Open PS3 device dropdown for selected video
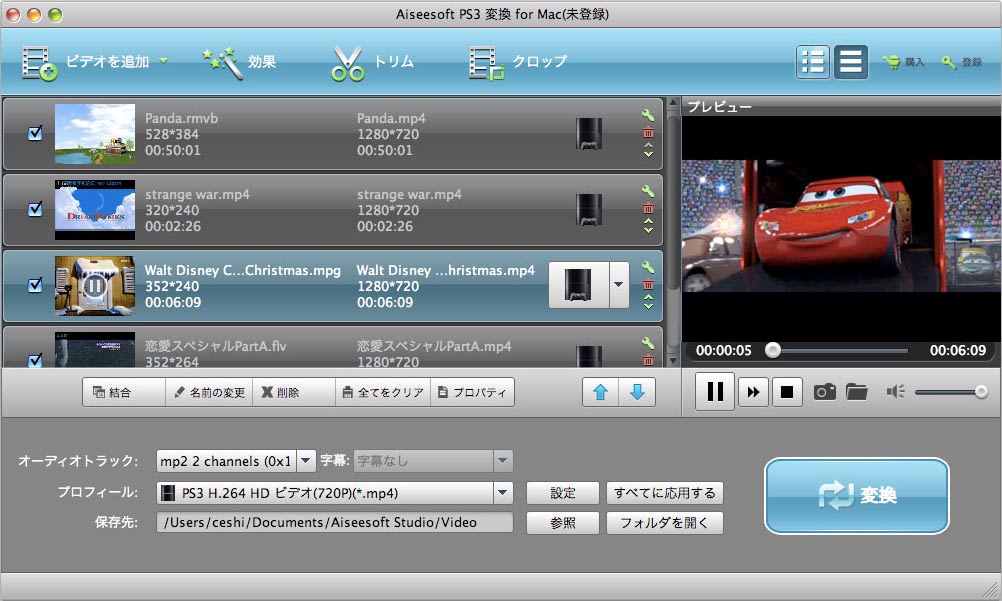The width and height of the screenshot is (1002, 601). point(619,285)
